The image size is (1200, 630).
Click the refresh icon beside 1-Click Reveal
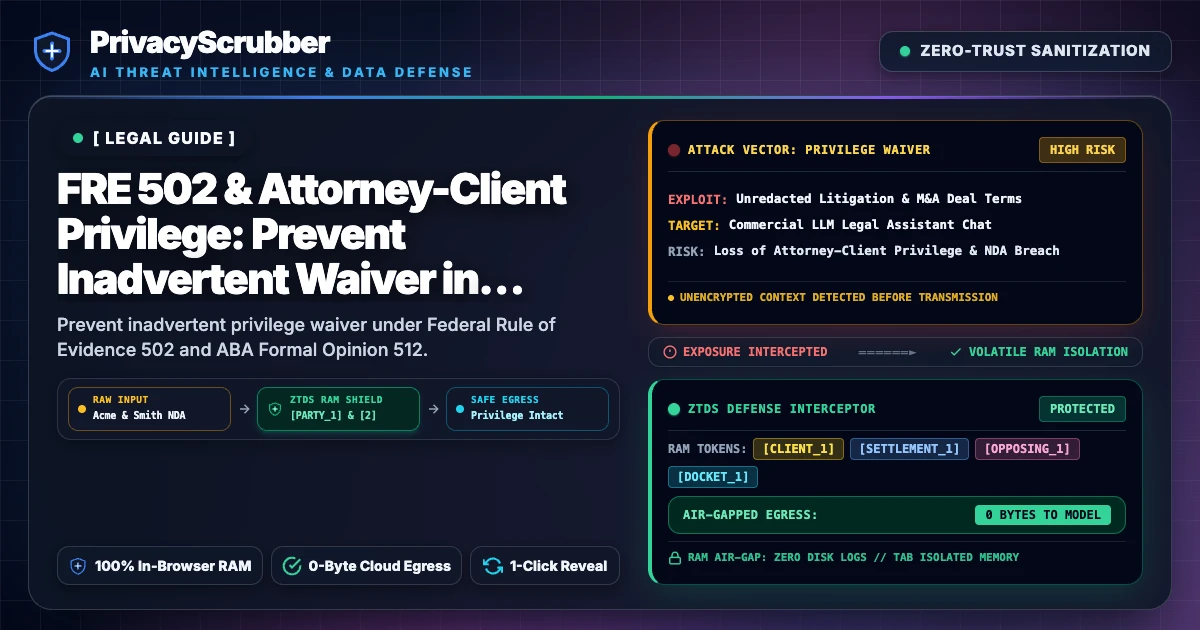pos(492,566)
